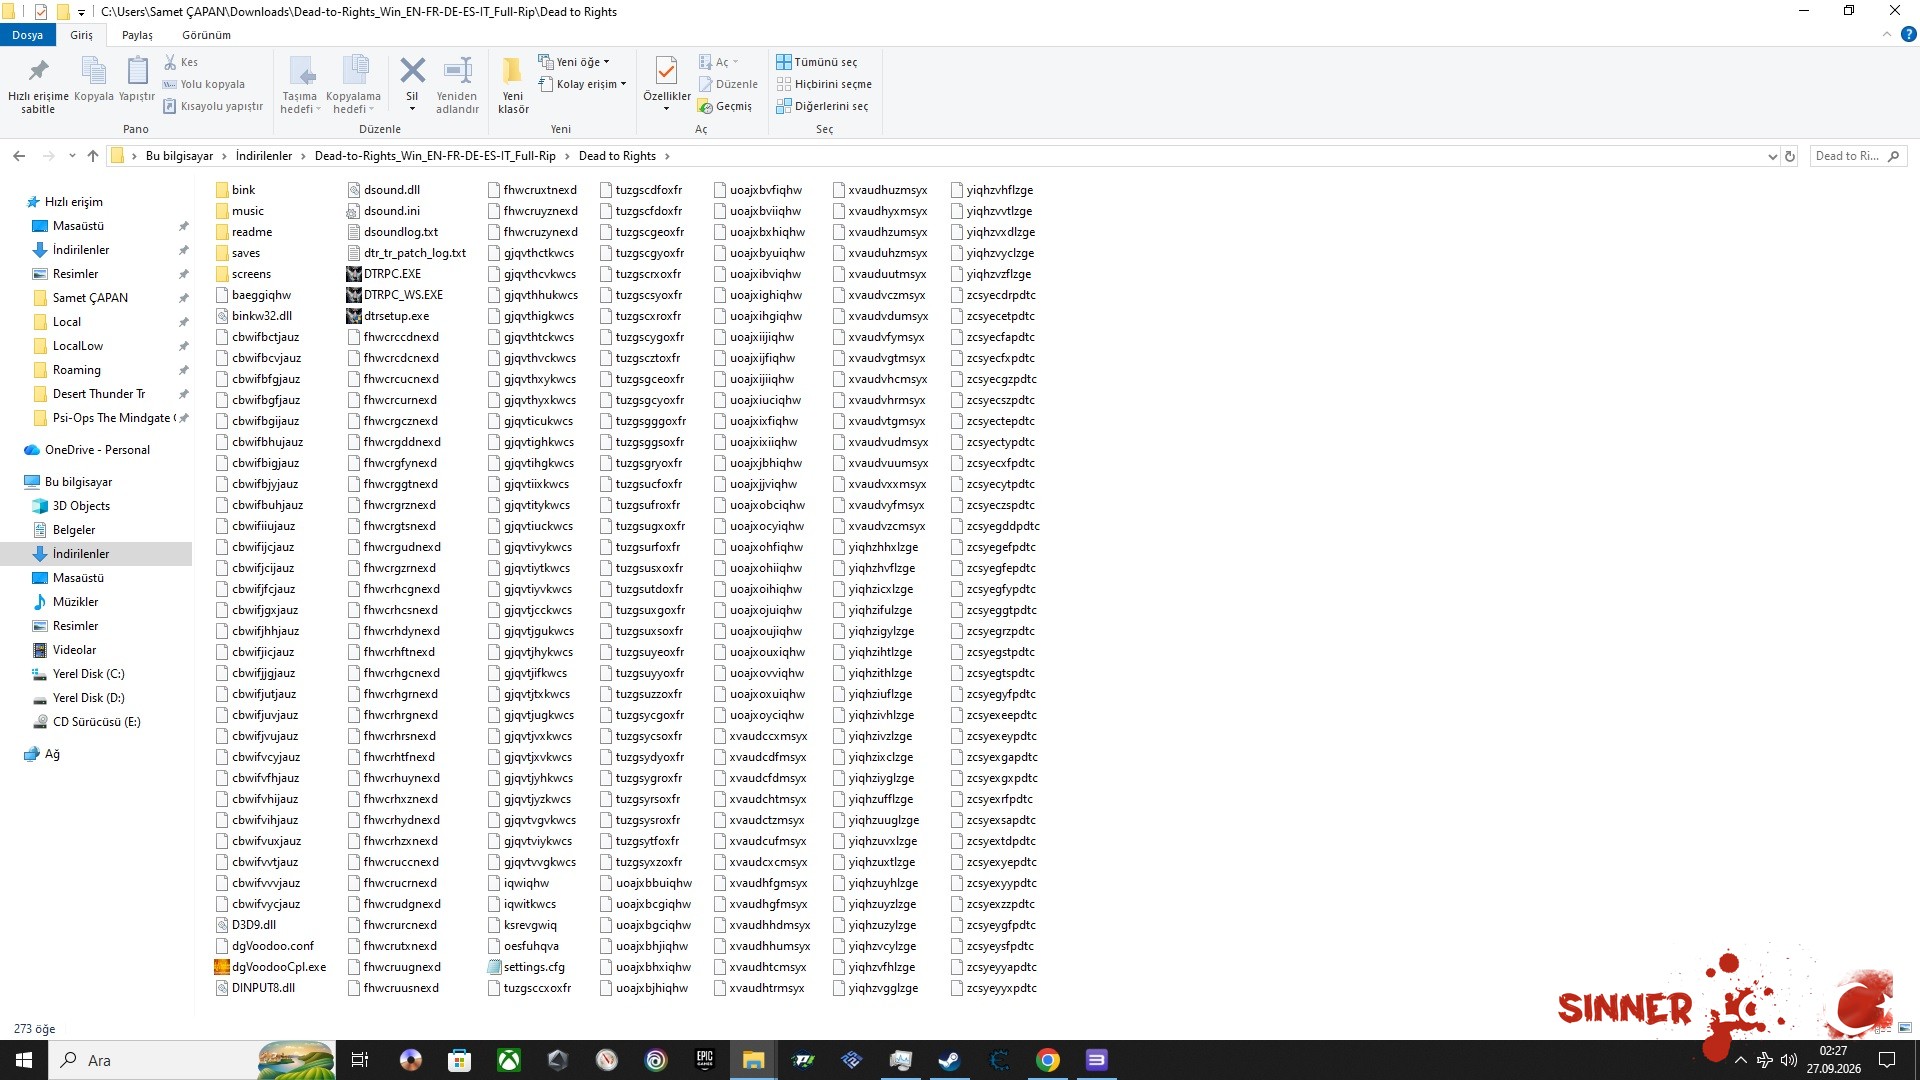This screenshot has width=1920, height=1080.
Task: Pin to quick access via Hızlı erişime sabitle
Action: (x=38, y=85)
